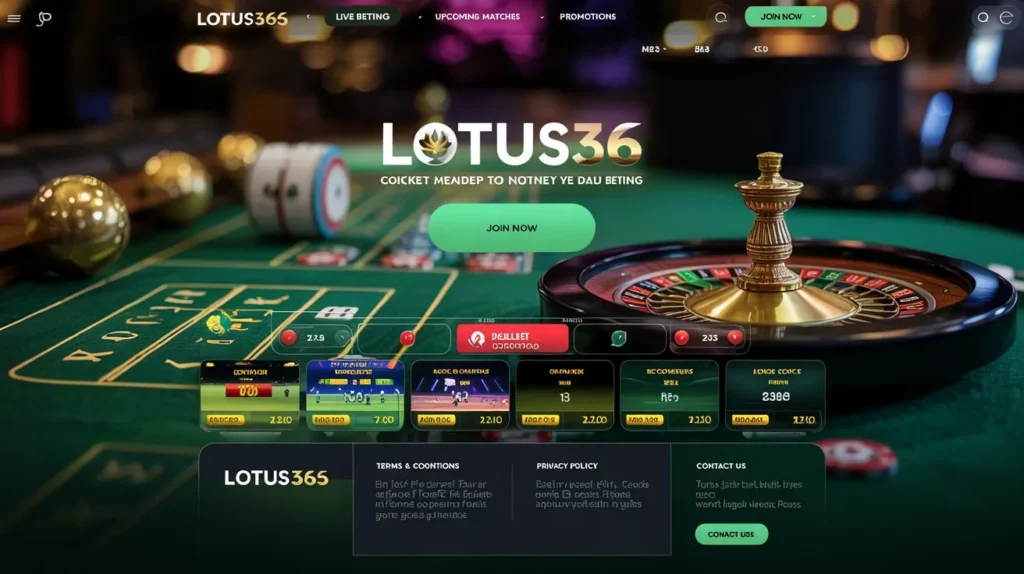Open the hamburger menu icon
1024x574 pixels.
click(x=14, y=19)
